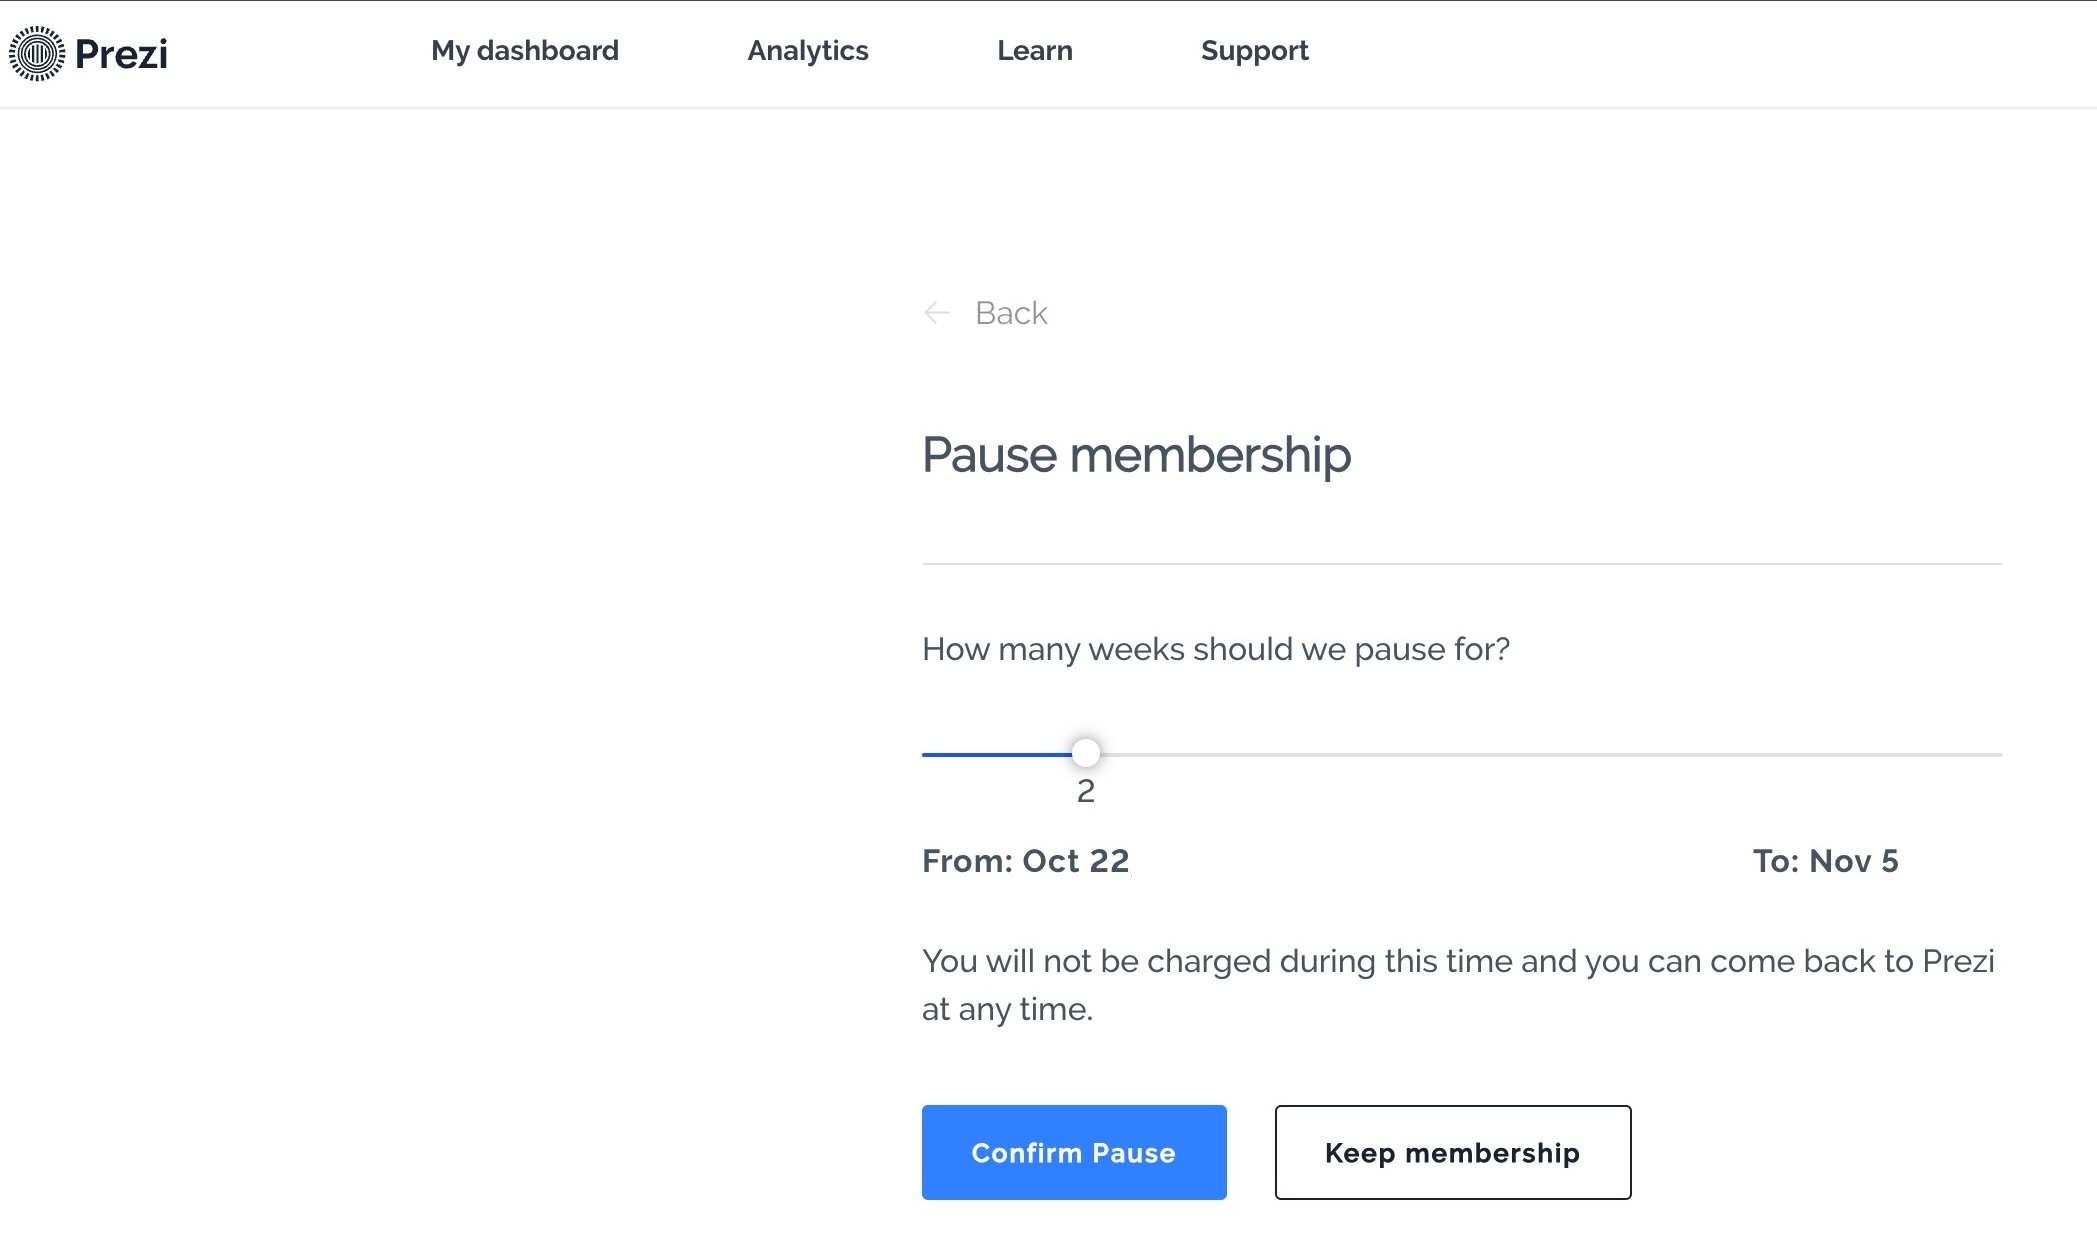The width and height of the screenshot is (2097, 1244).
Task: Click the To: Nov 5 date
Action: click(1825, 861)
